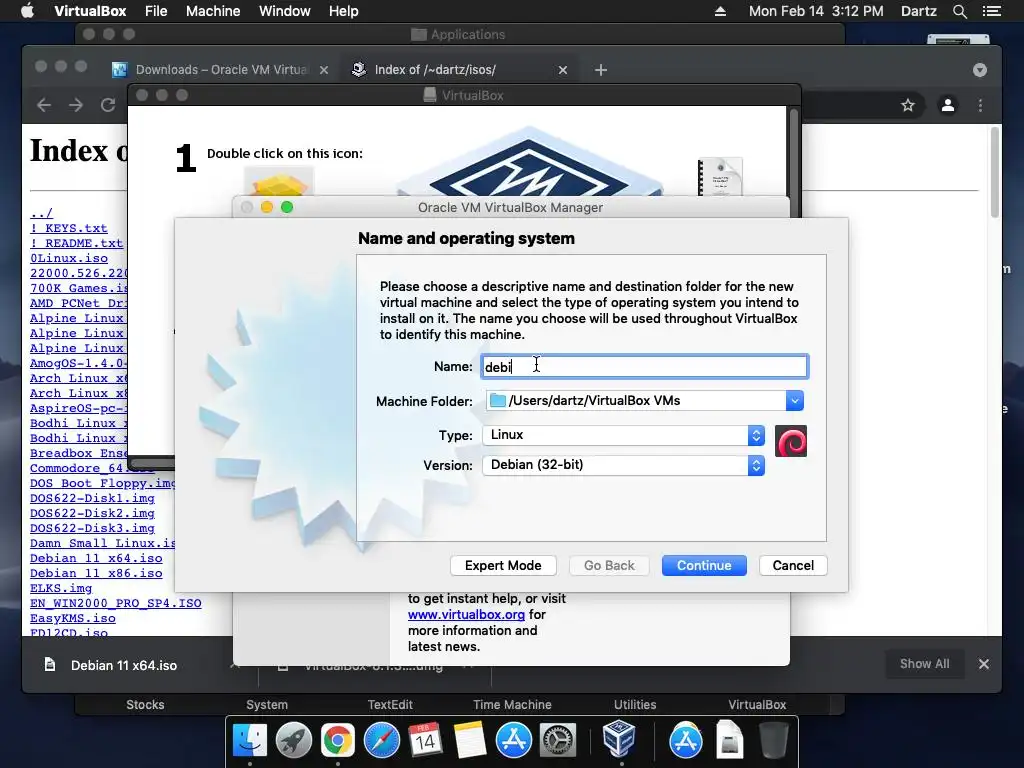Open the File menu

coord(156,11)
